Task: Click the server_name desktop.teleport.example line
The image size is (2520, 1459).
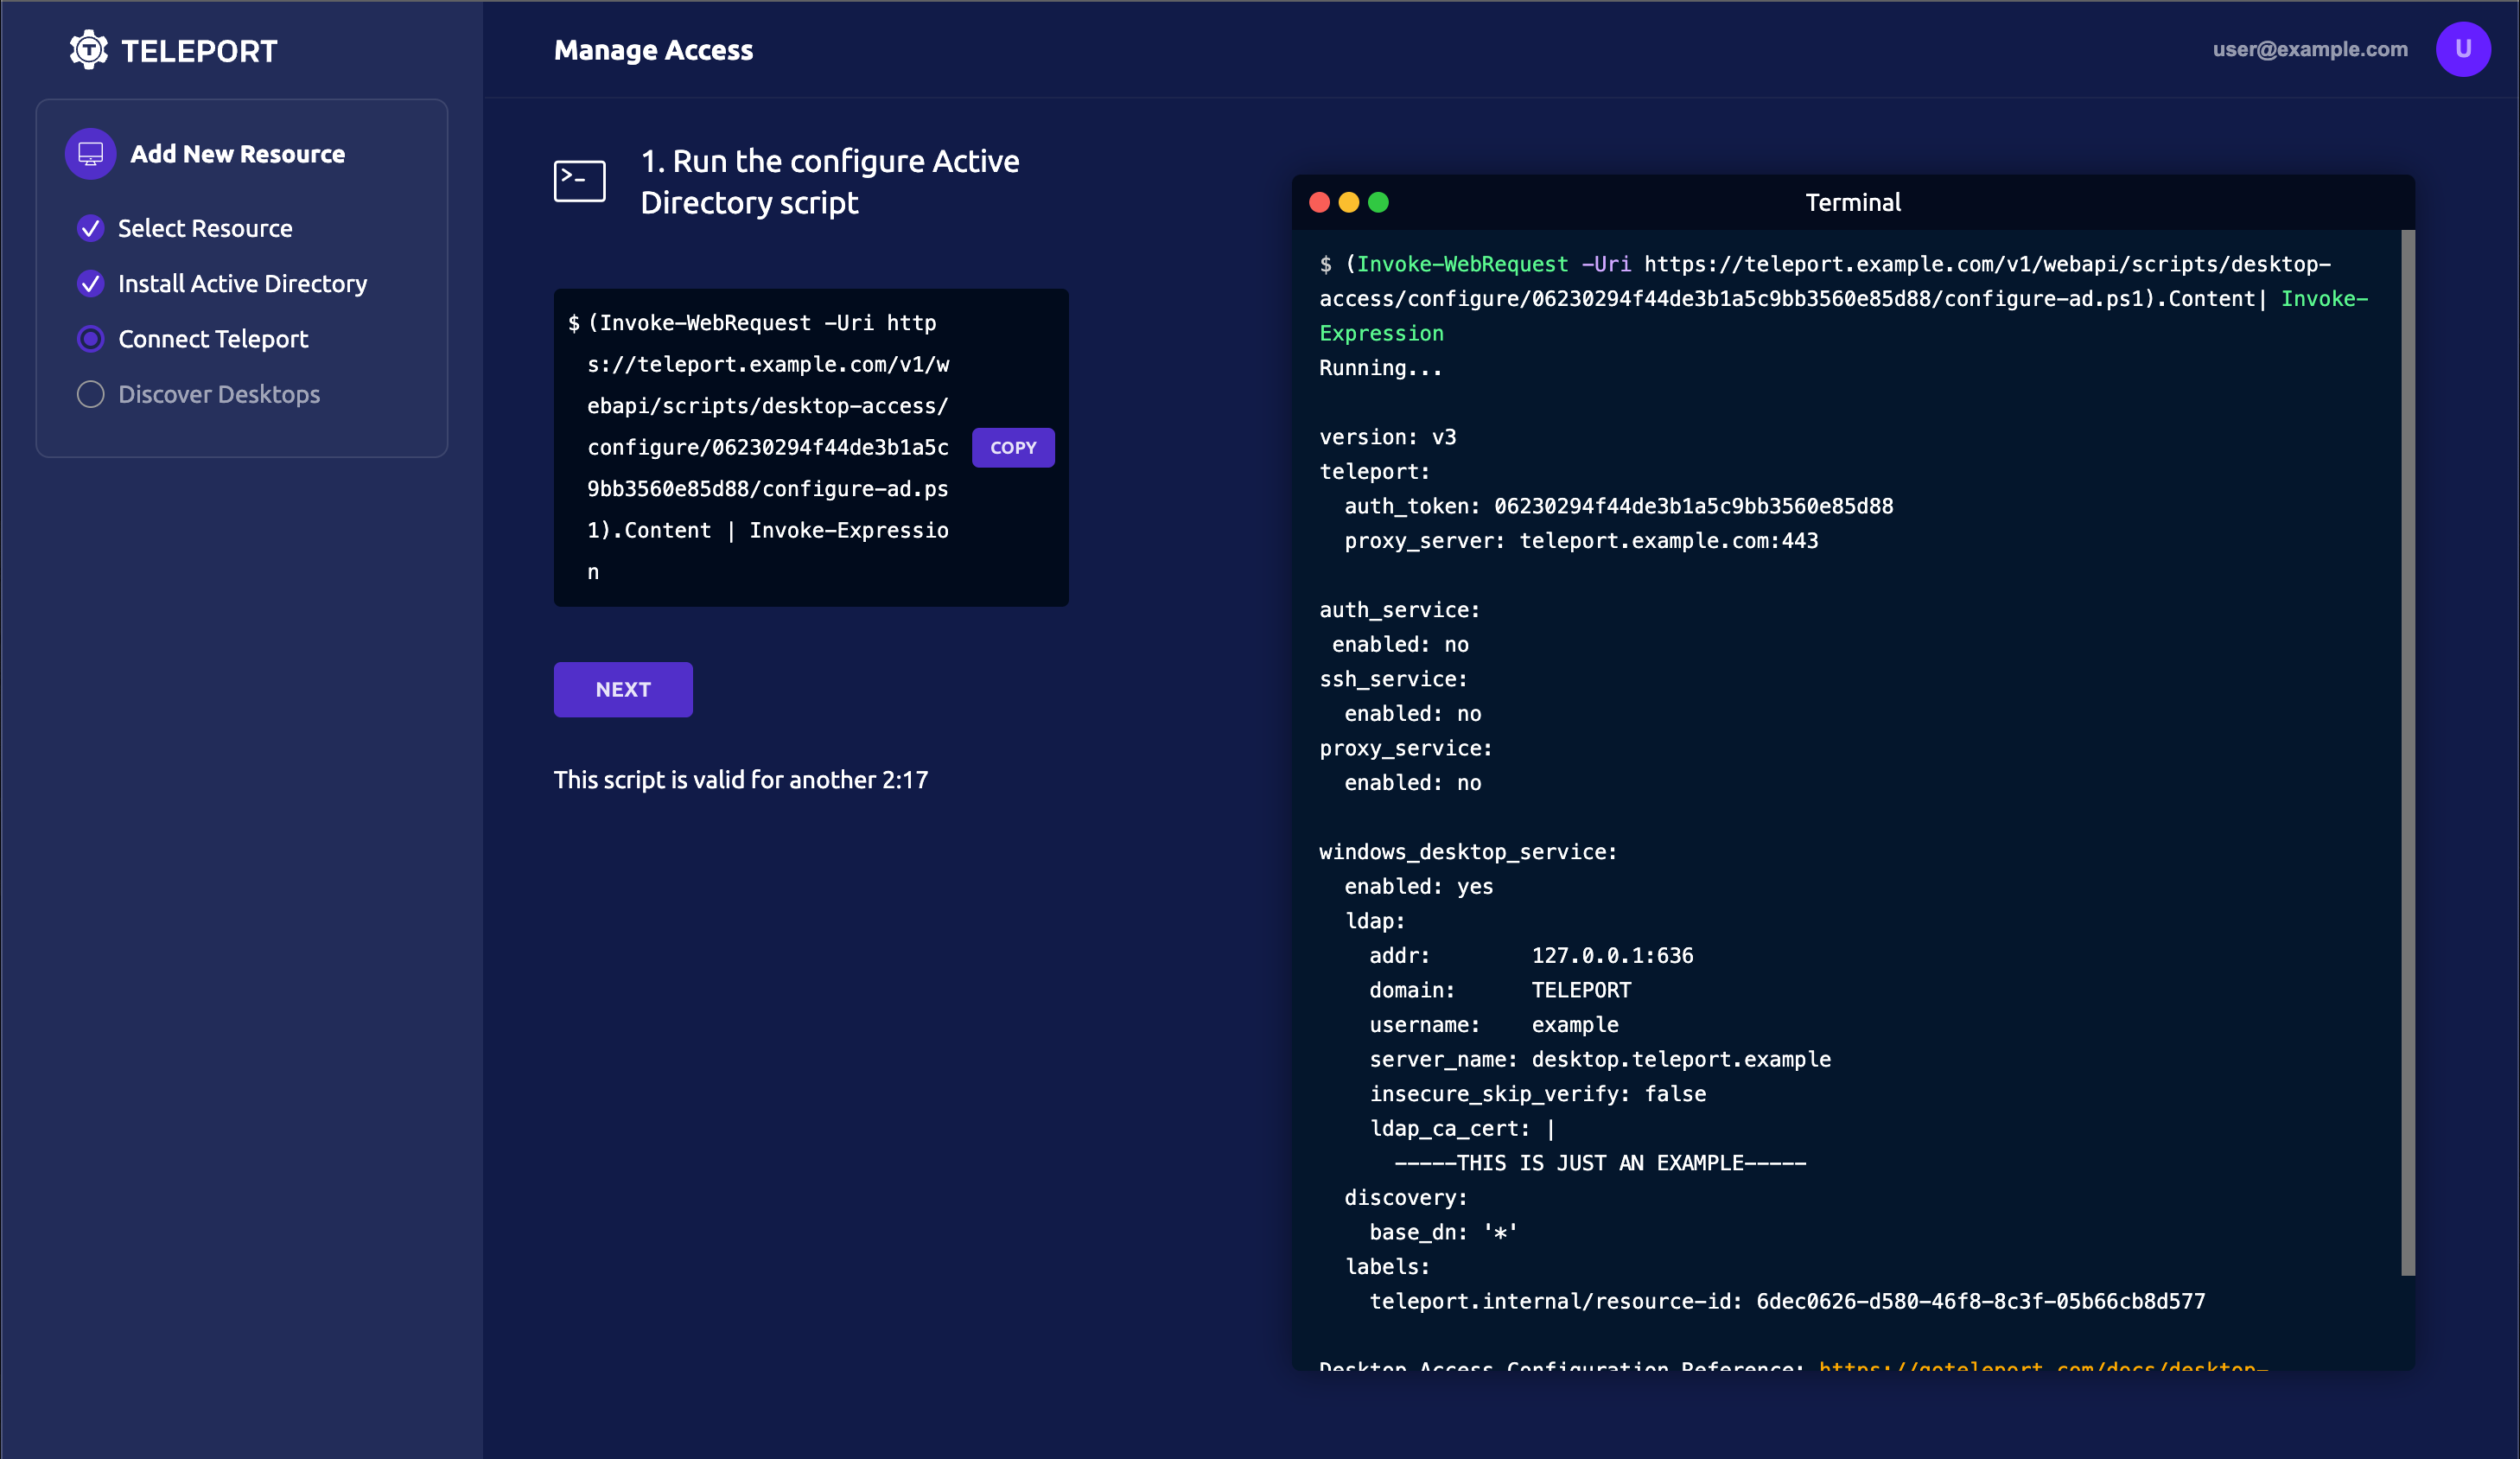Action: [x=1600, y=1059]
